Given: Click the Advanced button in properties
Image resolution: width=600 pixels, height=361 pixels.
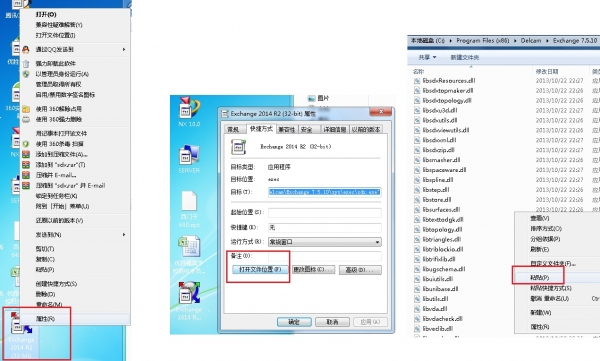Looking at the screenshot, I should 360,270.
